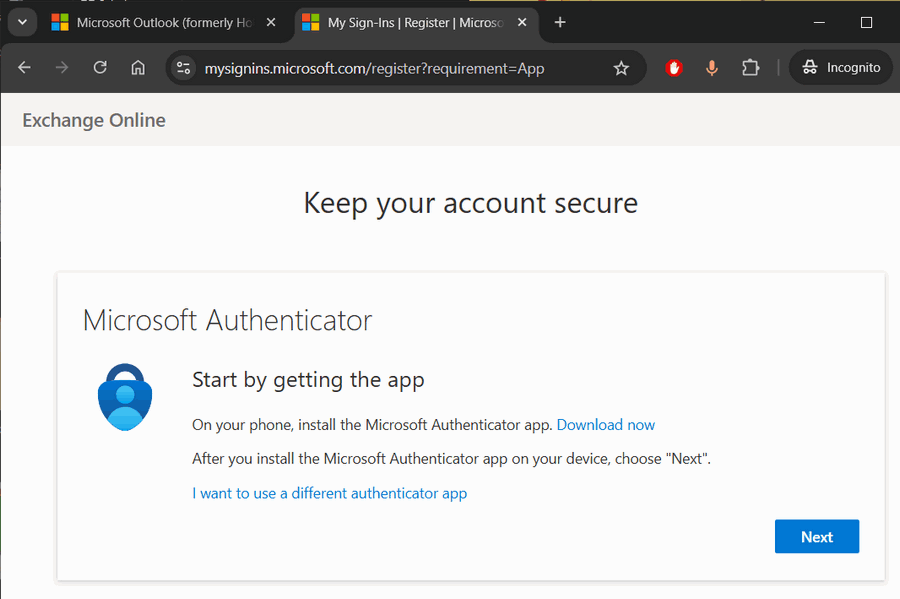Follow the Download now link
Image resolution: width=900 pixels, height=599 pixels.
click(605, 425)
